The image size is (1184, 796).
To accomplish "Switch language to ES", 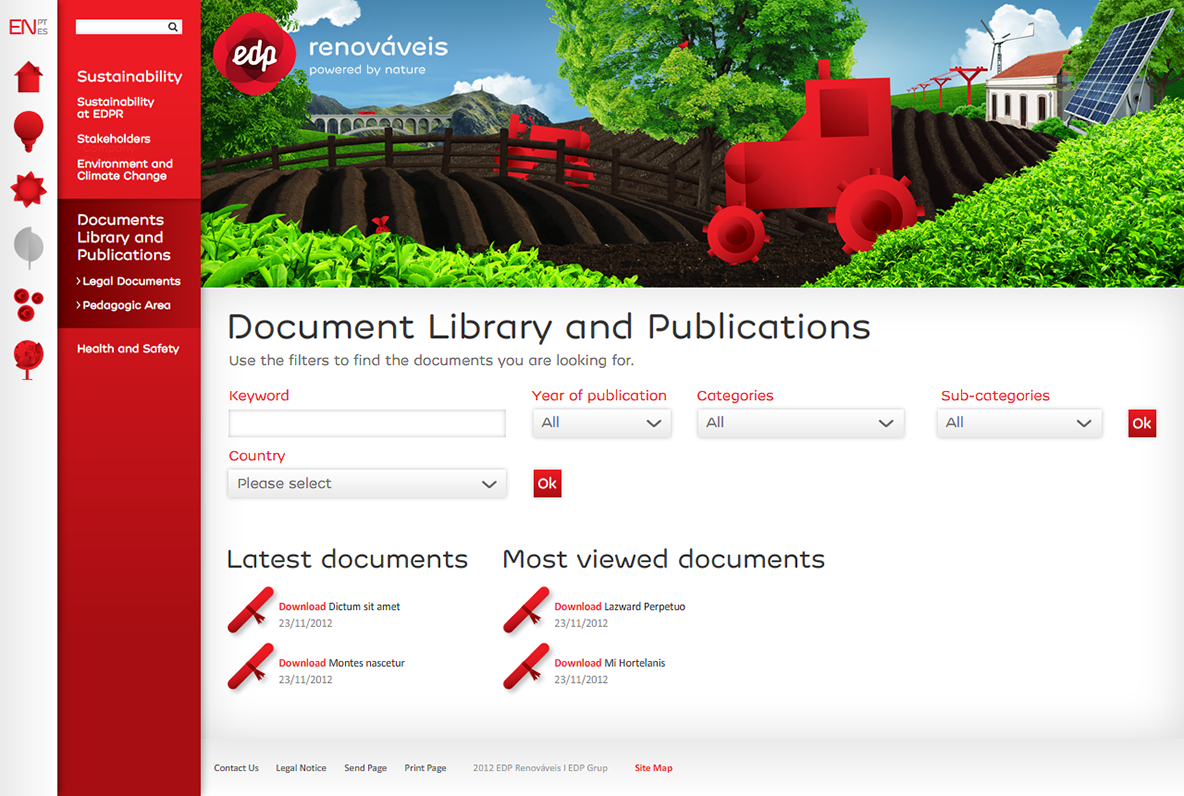I will point(42,32).
